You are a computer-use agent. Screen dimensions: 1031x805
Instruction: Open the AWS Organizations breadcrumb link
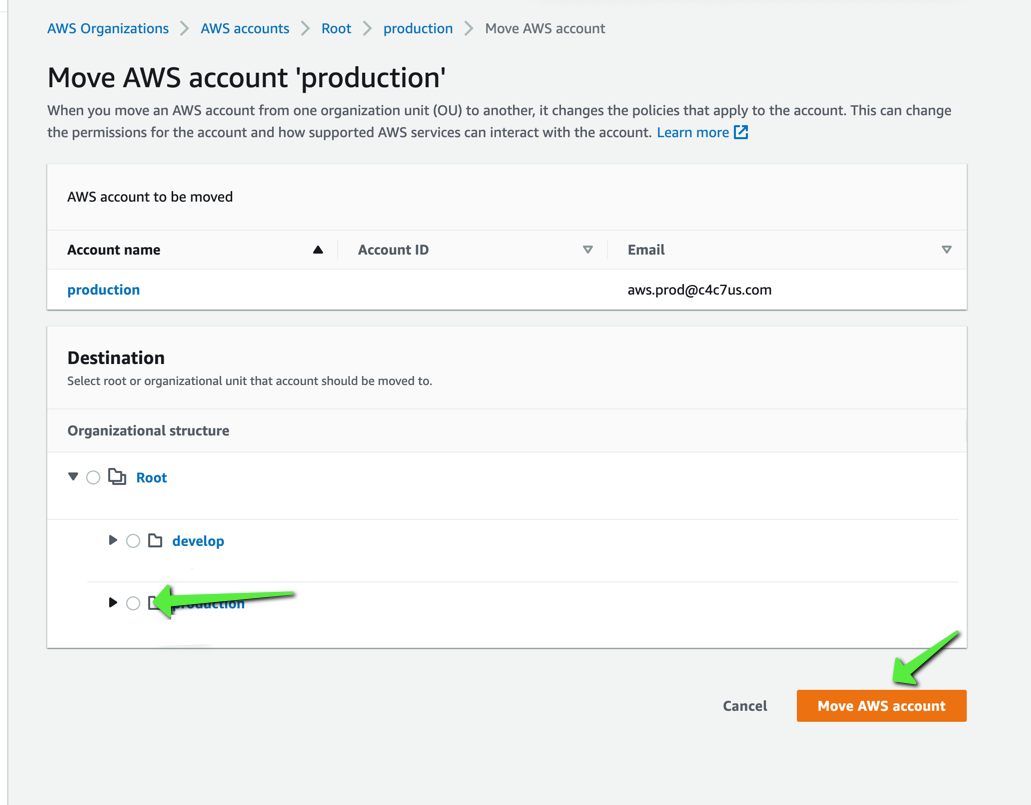click(x=108, y=28)
